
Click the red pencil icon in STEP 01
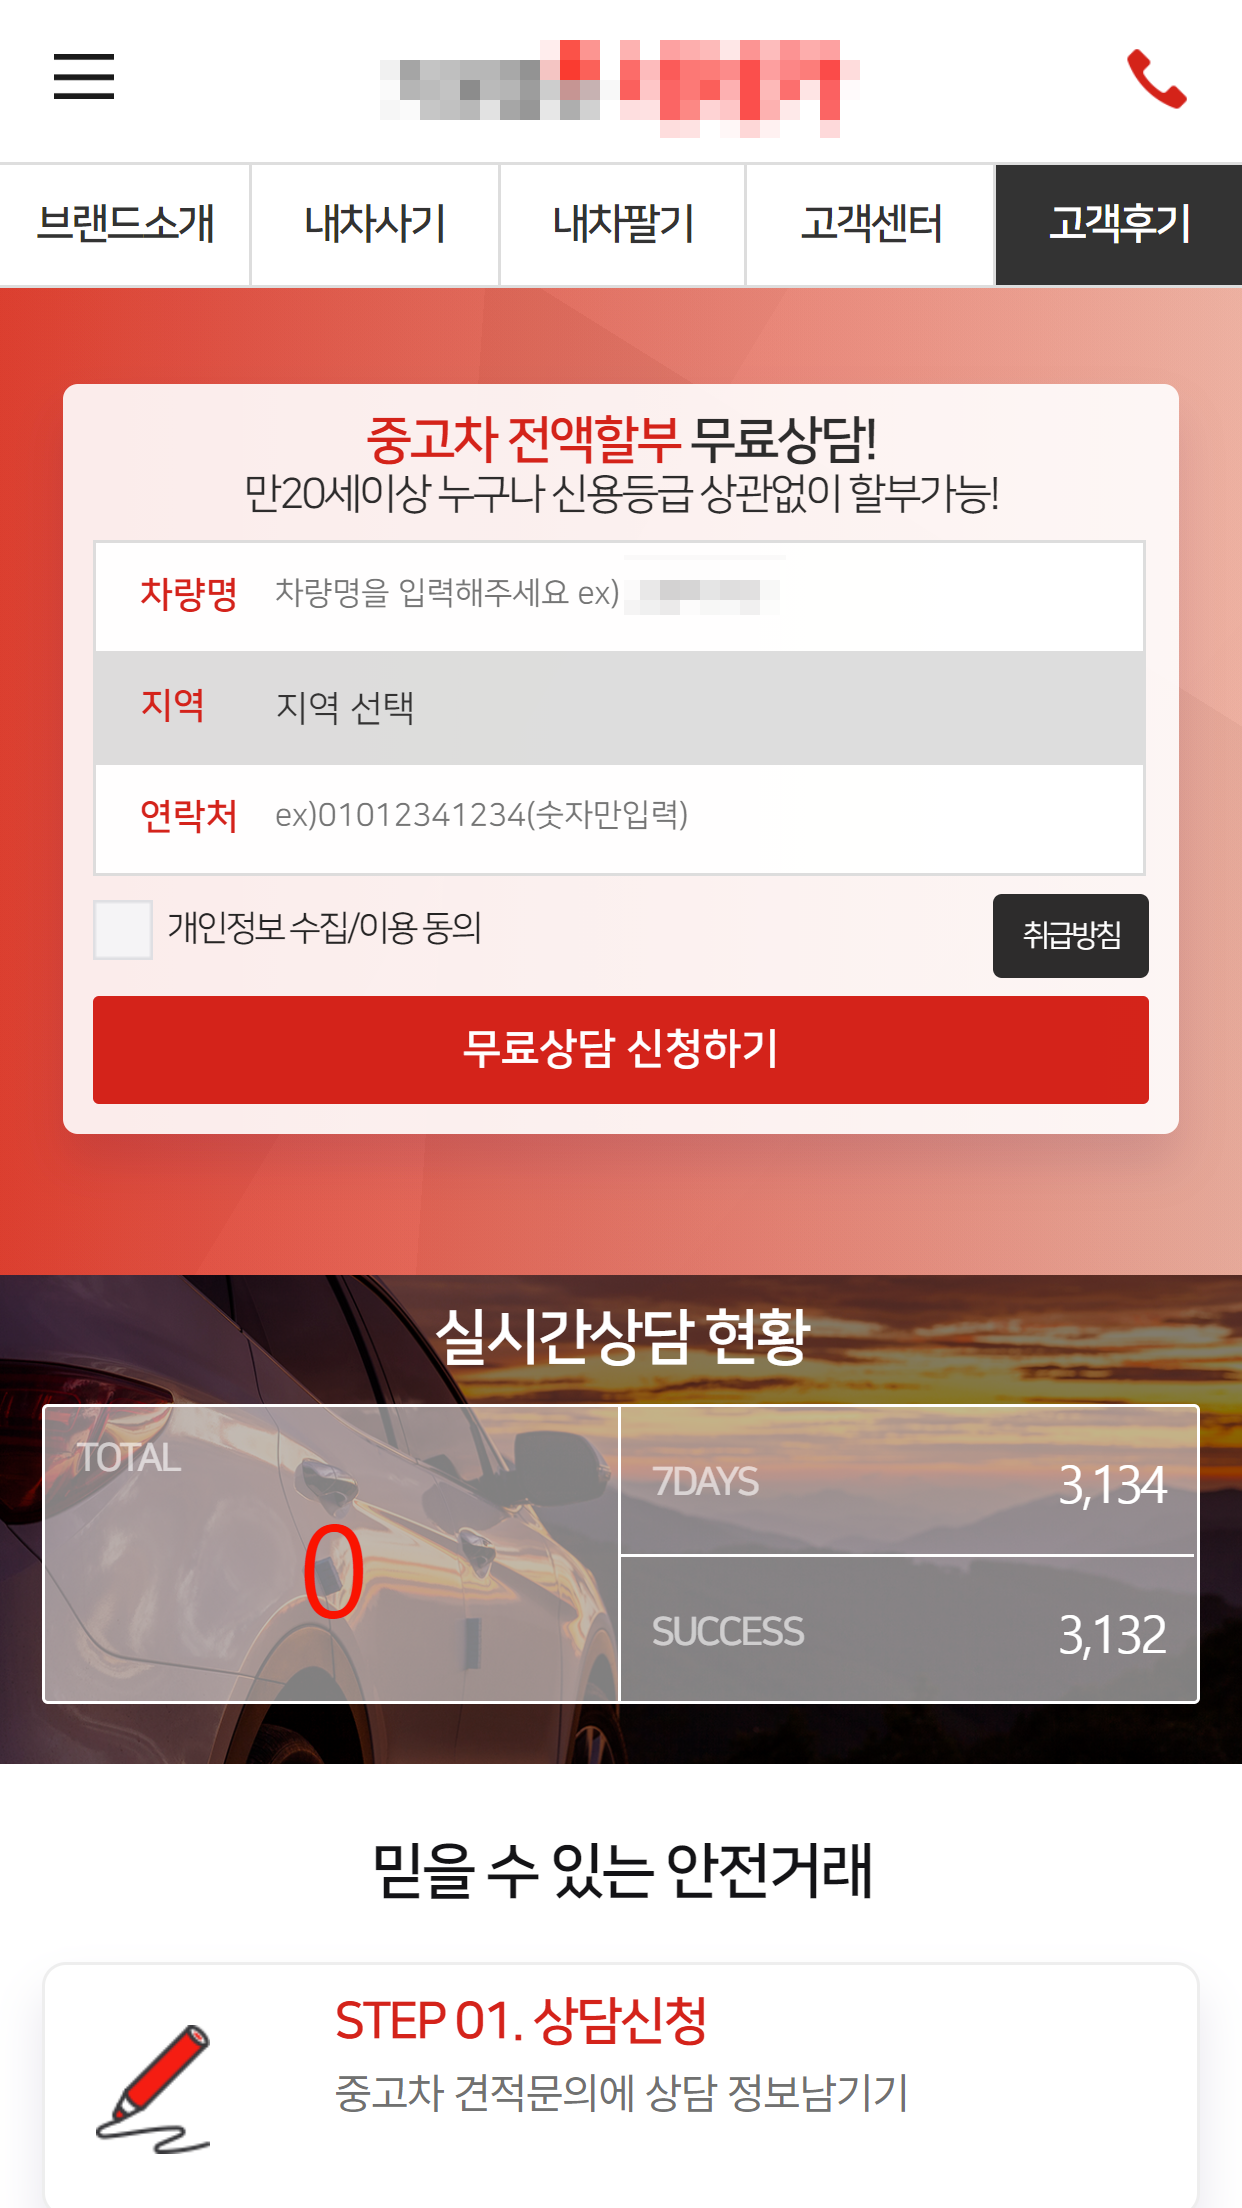tap(153, 2088)
